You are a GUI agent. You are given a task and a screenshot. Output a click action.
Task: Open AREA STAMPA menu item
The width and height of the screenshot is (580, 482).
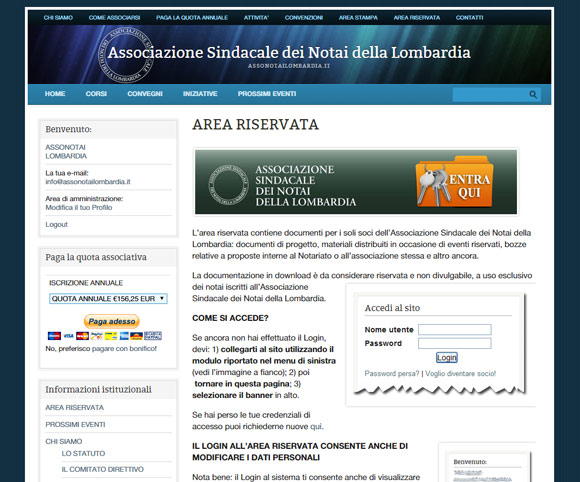[x=358, y=18]
